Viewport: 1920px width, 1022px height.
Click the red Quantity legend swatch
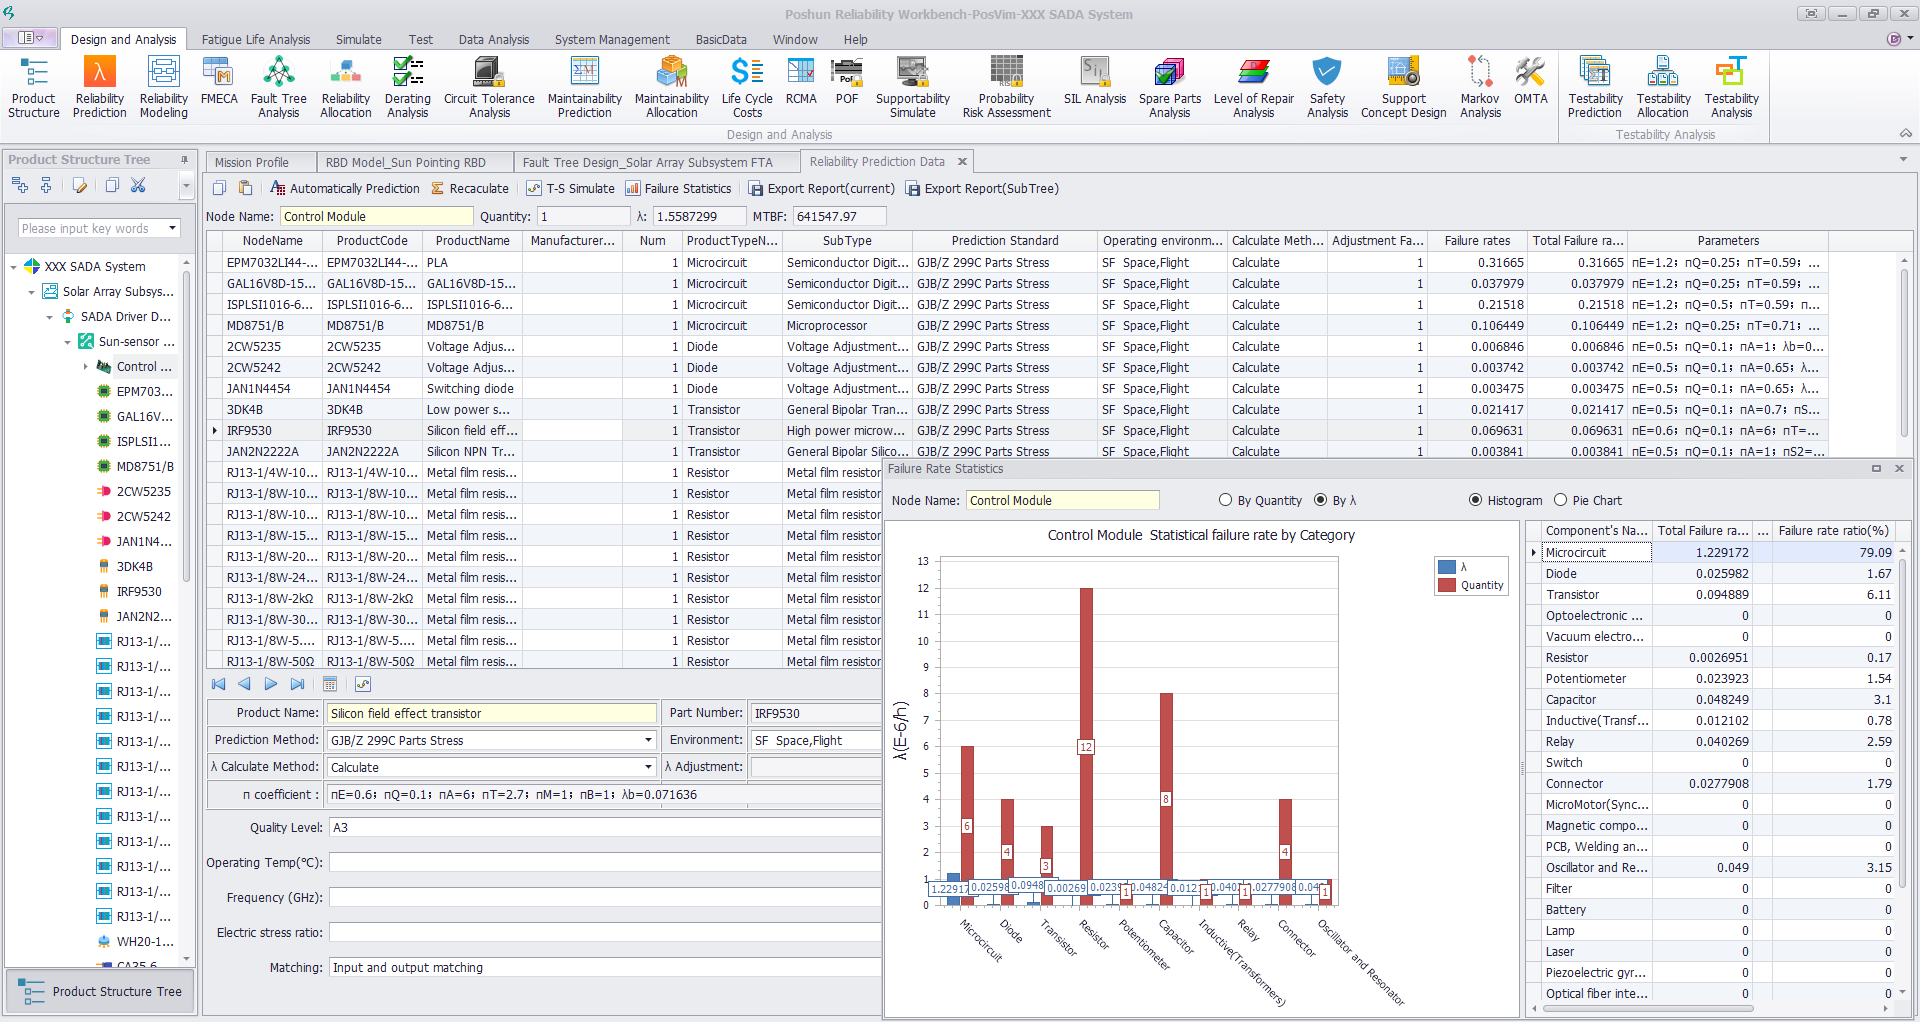point(1446,585)
